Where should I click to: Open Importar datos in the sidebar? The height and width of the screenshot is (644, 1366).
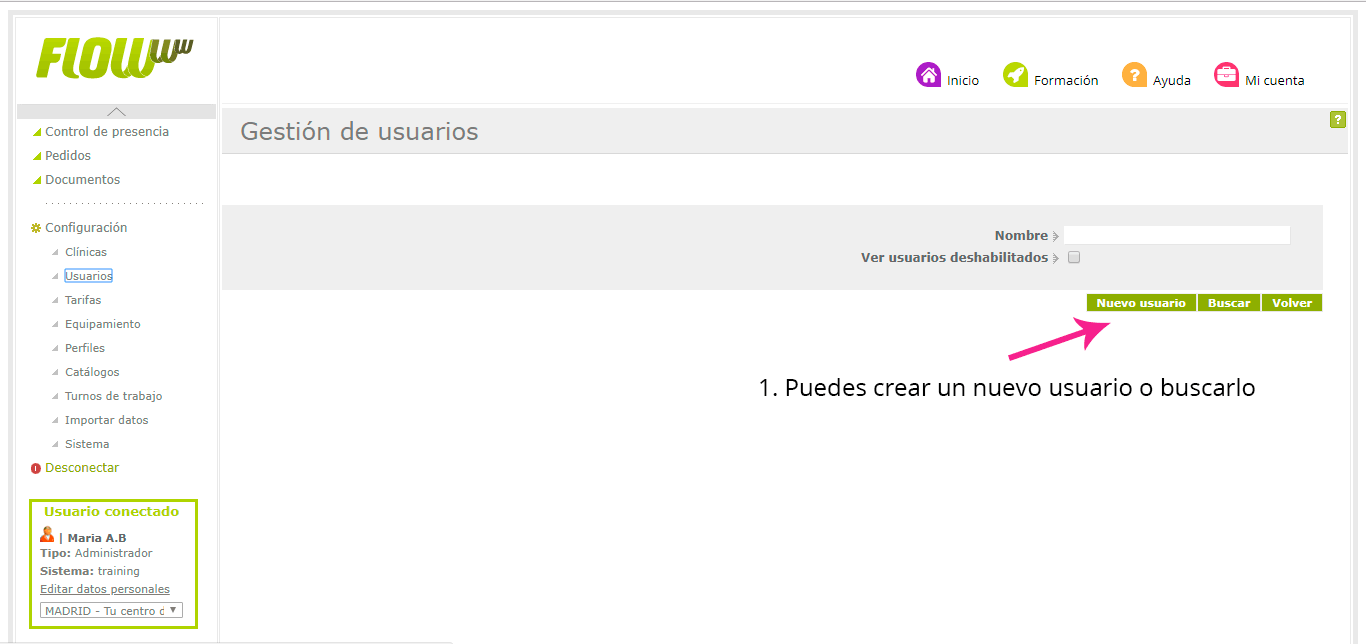[x=107, y=420]
